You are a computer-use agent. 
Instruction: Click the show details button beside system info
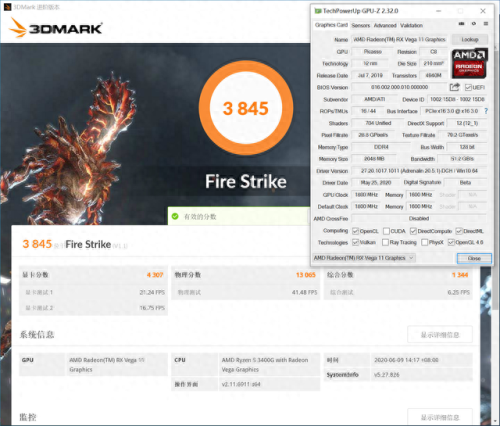click(440, 334)
